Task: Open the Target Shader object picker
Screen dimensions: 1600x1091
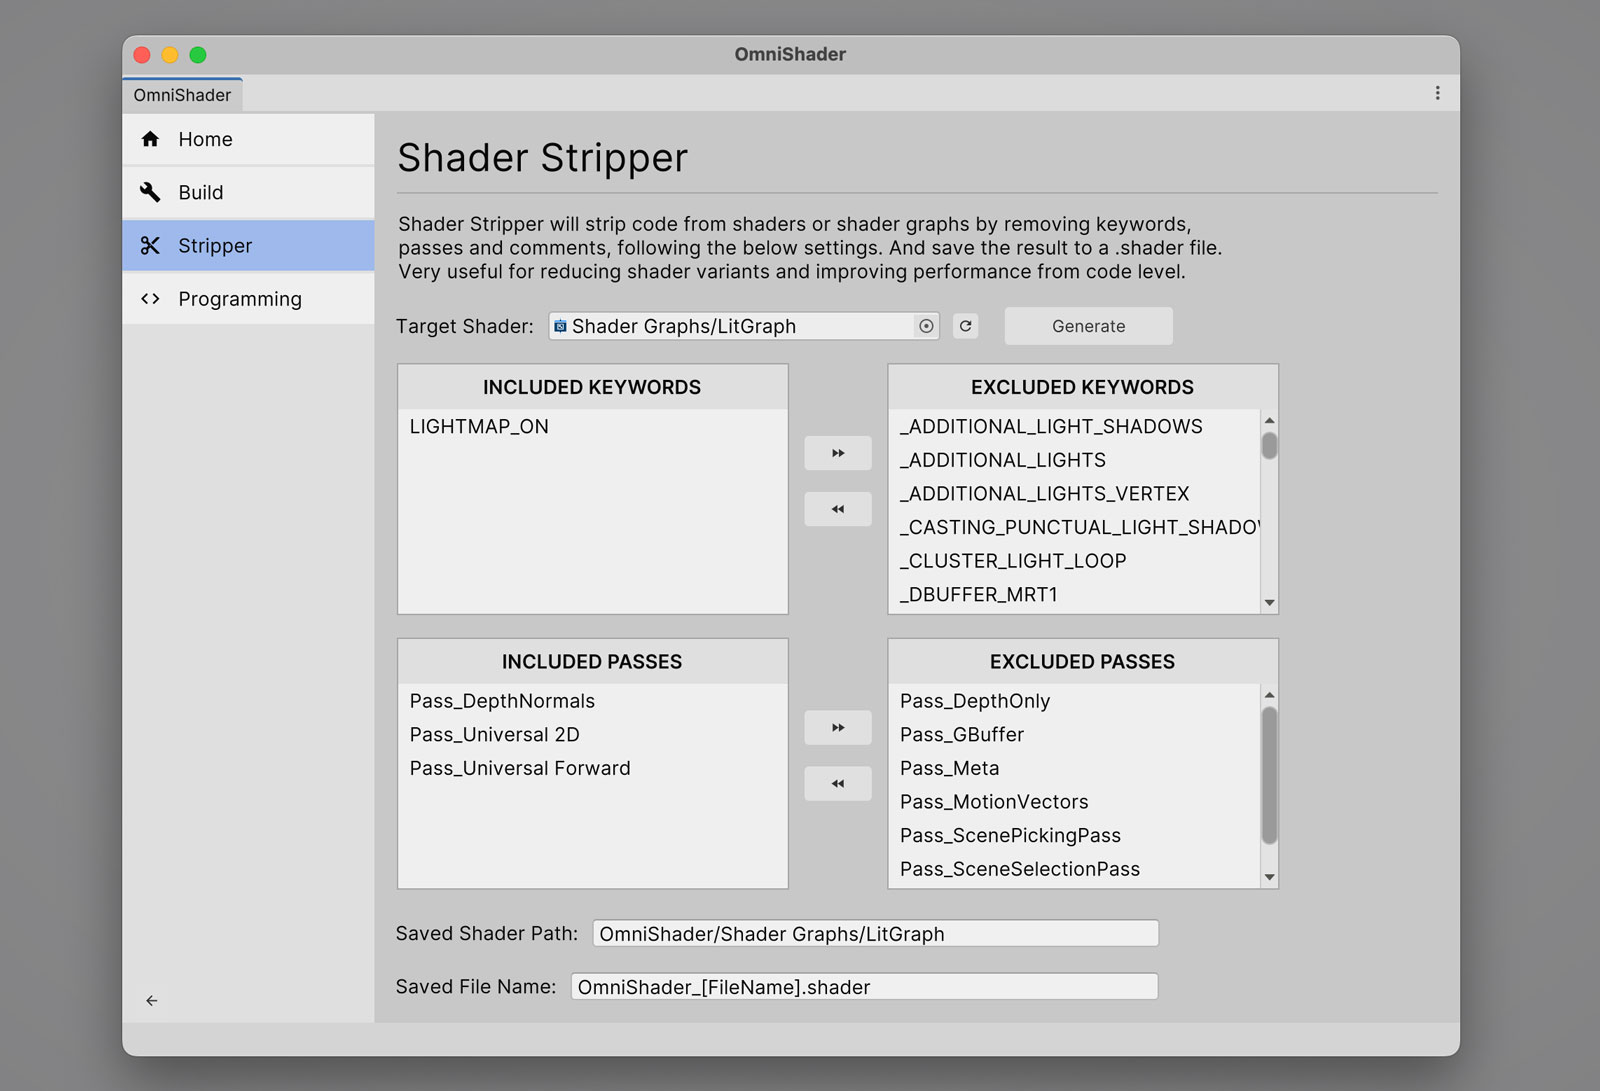Action: [926, 326]
